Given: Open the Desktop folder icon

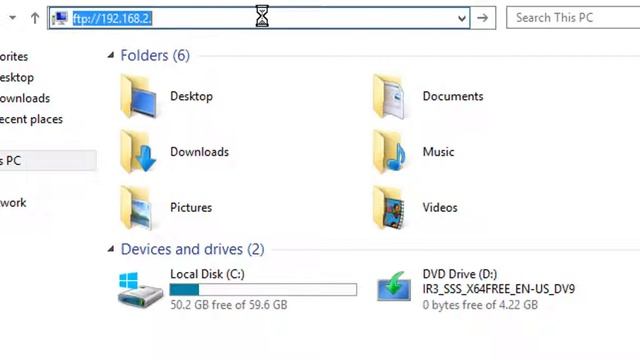Looking at the screenshot, I should 138,96.
